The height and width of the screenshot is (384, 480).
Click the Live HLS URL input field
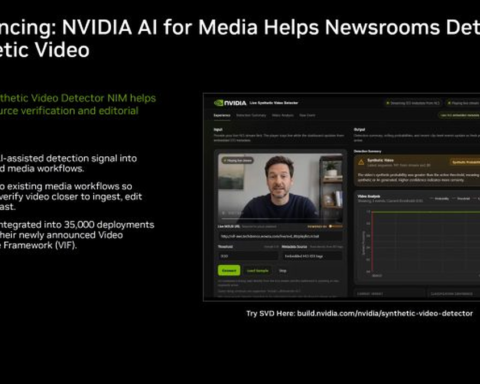click(280, 236)
